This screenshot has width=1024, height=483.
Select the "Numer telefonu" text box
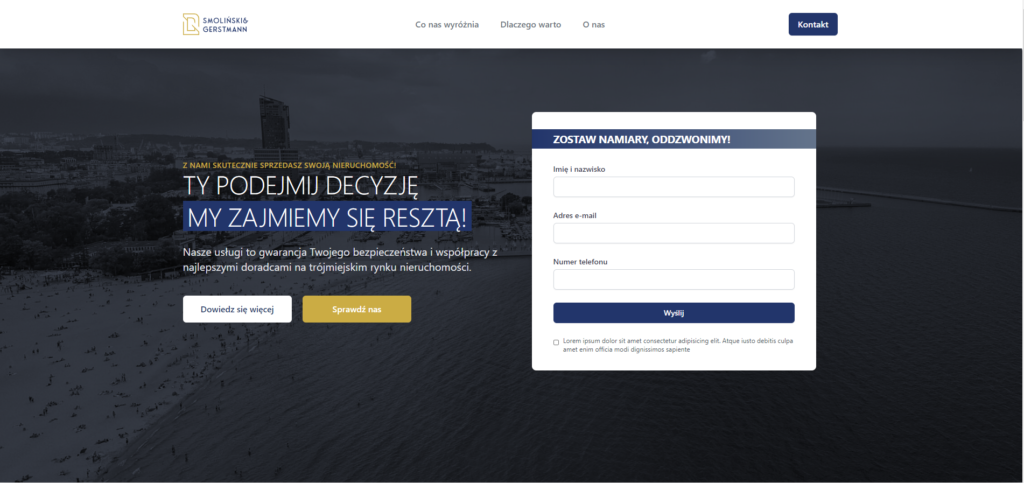[x=673, y=279]
